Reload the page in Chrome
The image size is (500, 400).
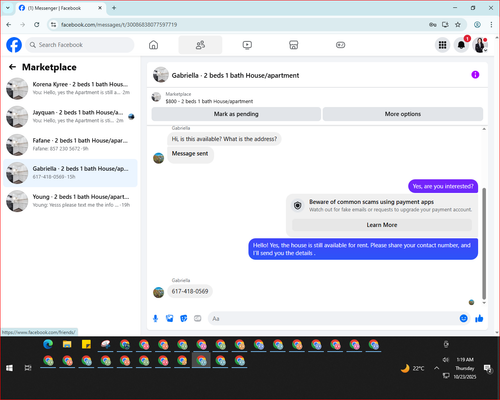(37, 24)
